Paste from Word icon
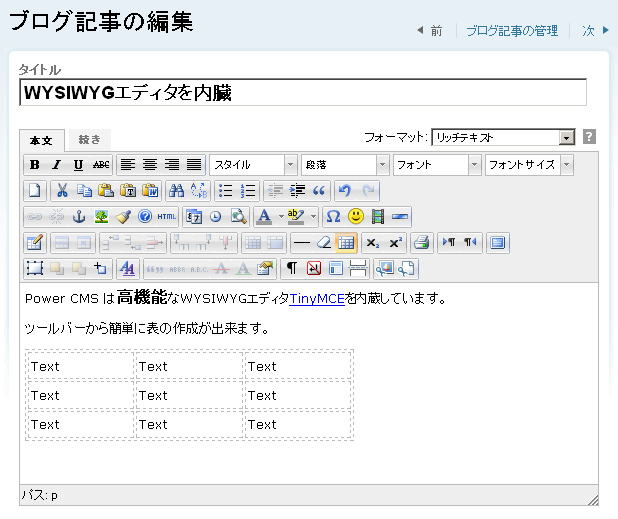The image size is (618, 519). coord(150,191)
